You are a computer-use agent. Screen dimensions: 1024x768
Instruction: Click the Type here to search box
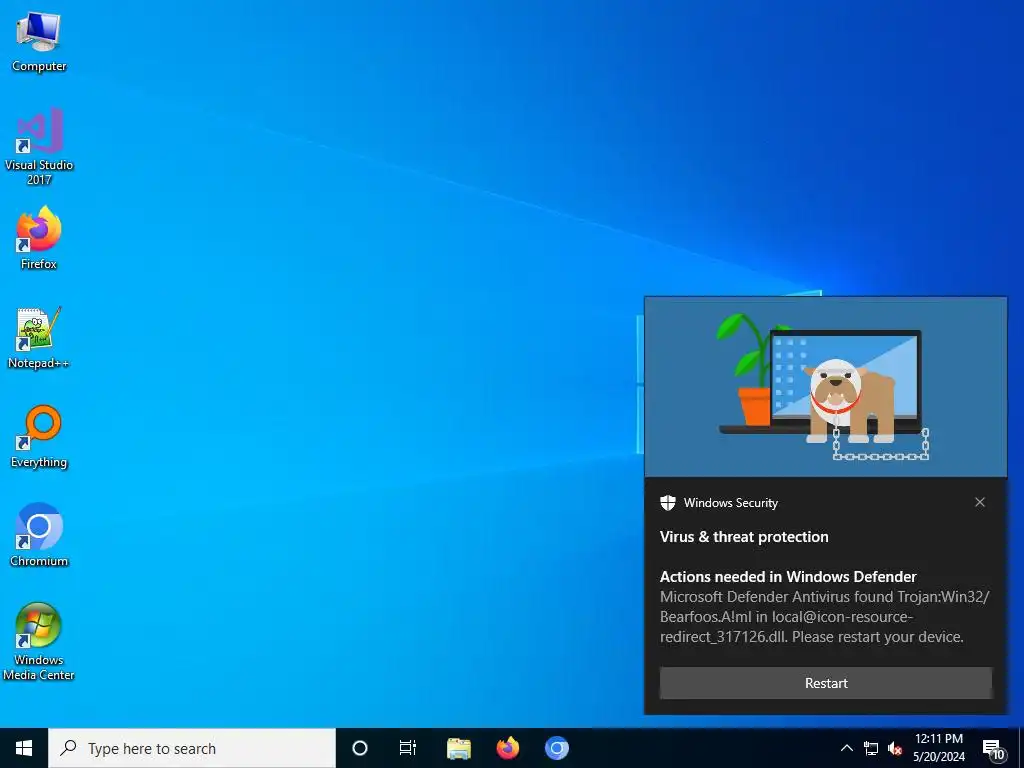[192, 748]
